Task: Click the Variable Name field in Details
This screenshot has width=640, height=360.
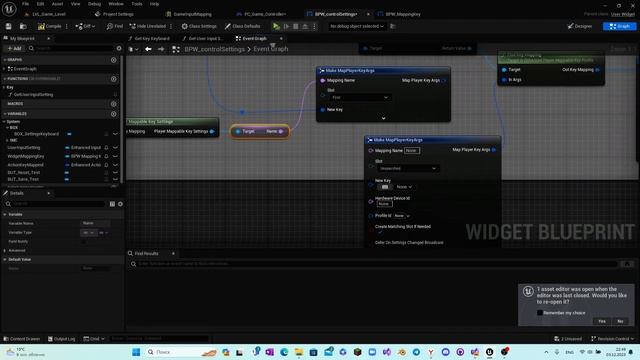Action: point(95,223)
